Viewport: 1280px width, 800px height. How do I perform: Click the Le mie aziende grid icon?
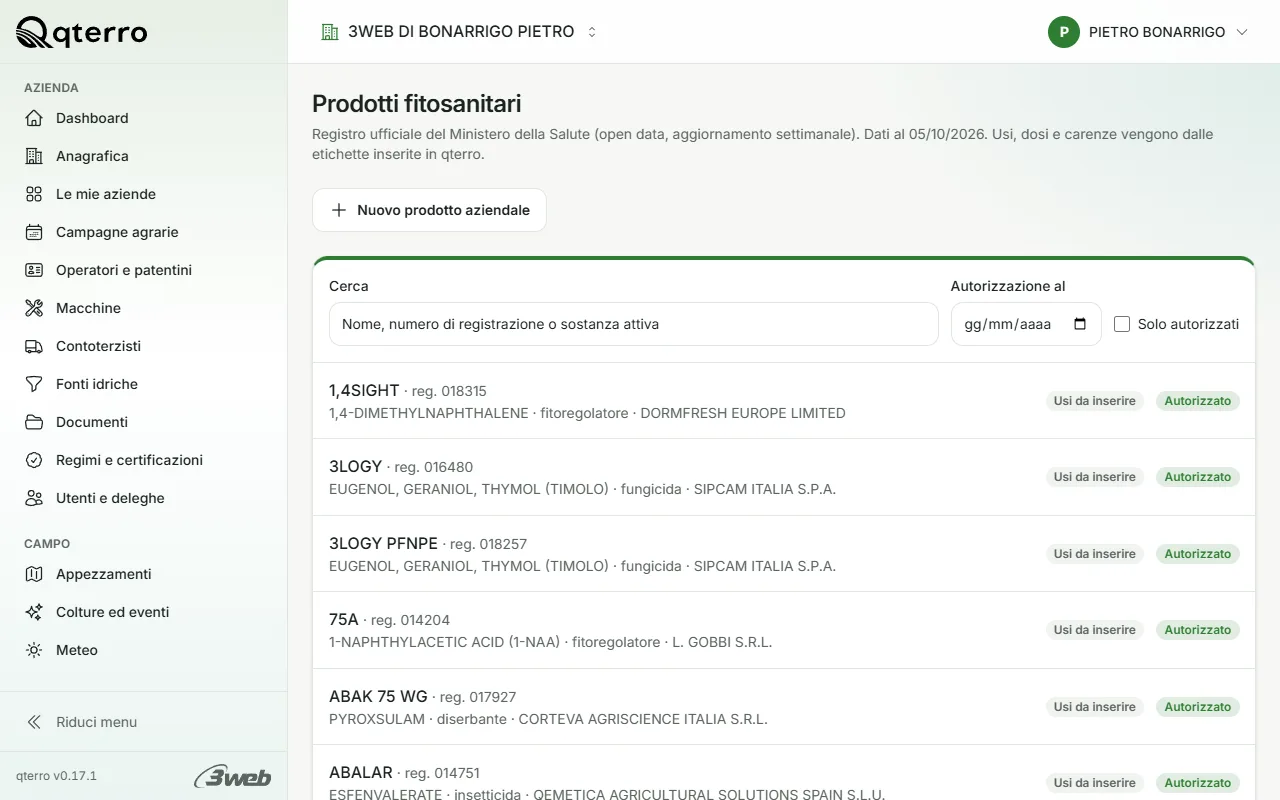coord(34,194)
